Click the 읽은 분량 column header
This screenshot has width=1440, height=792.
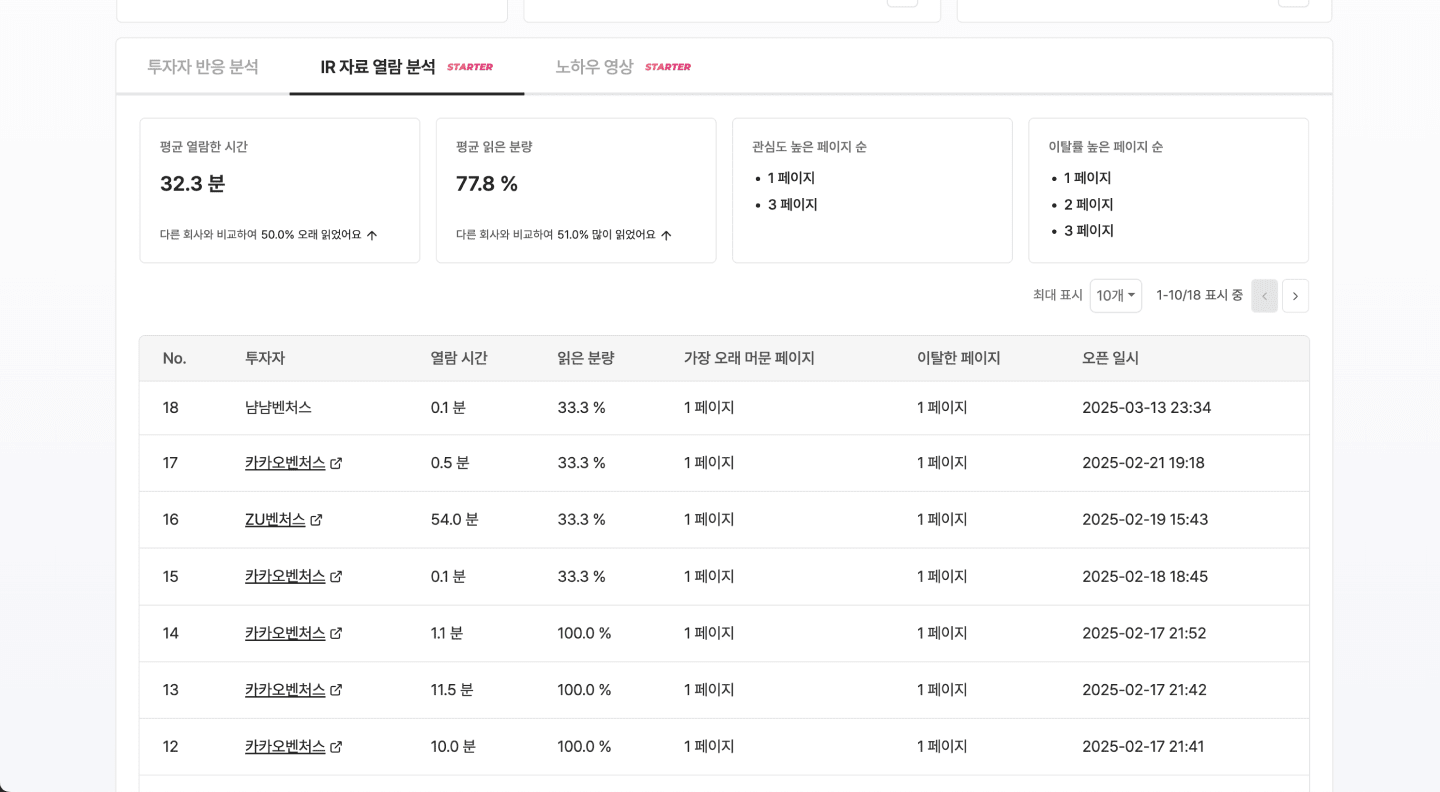pyautogui.click(x=586, y=358)
